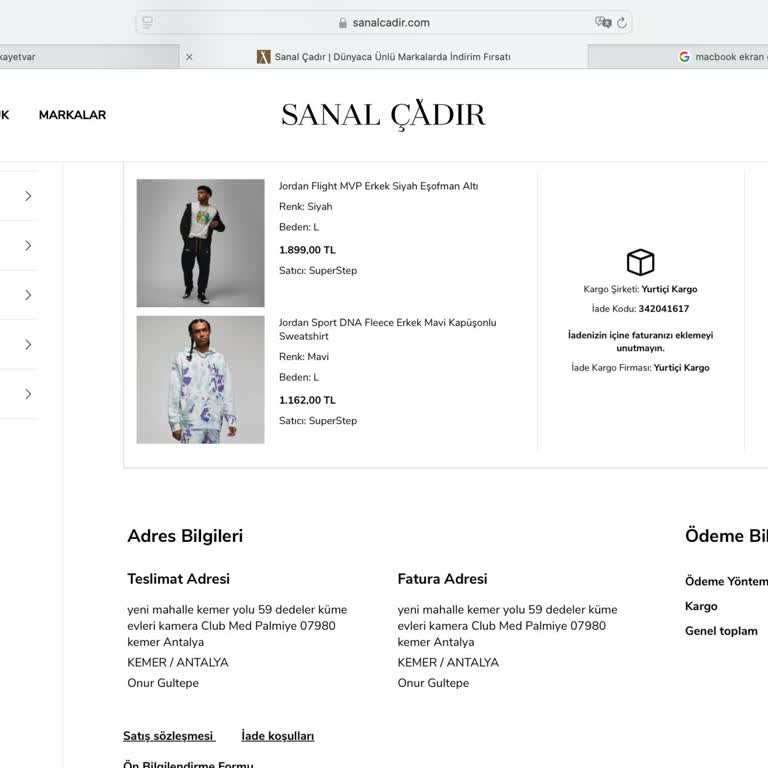The width and height of the screenshot is (768, 768).
Task: Click the Teslimat Adresi heading
Action: (178, 579)
